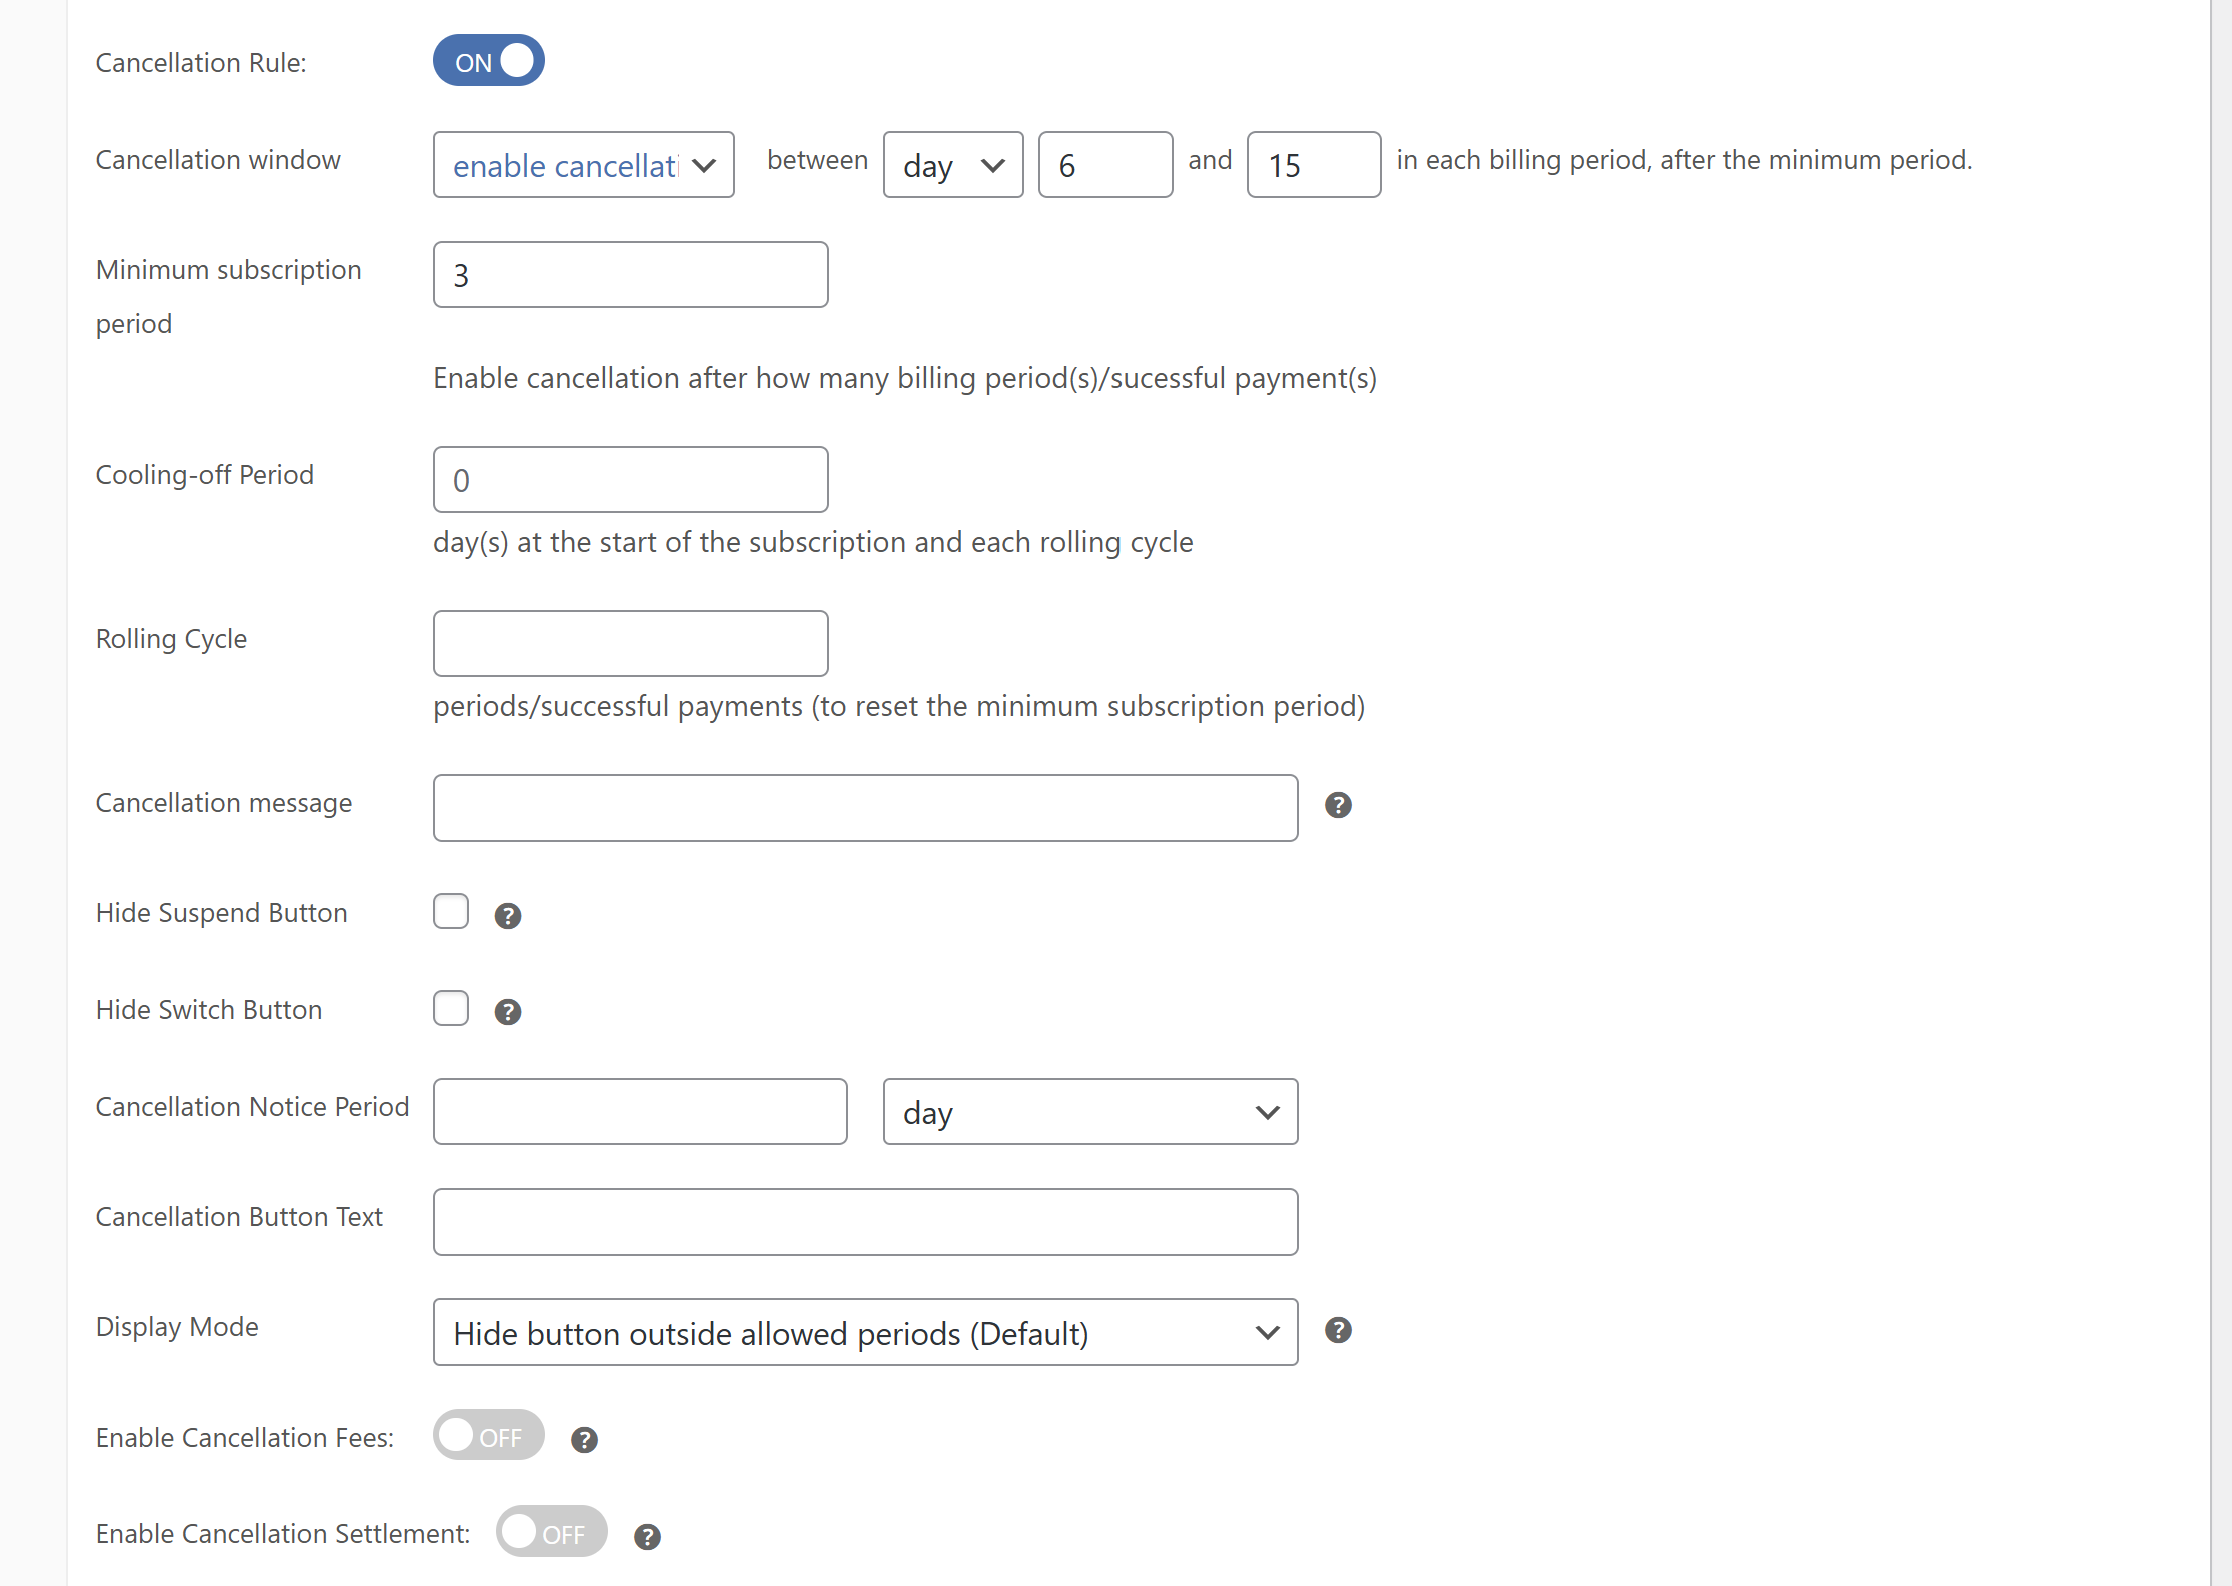Click help icon beside Display Mode dropdown
This screenshot has height=1586, width=2232.
pos(1338,1330)
